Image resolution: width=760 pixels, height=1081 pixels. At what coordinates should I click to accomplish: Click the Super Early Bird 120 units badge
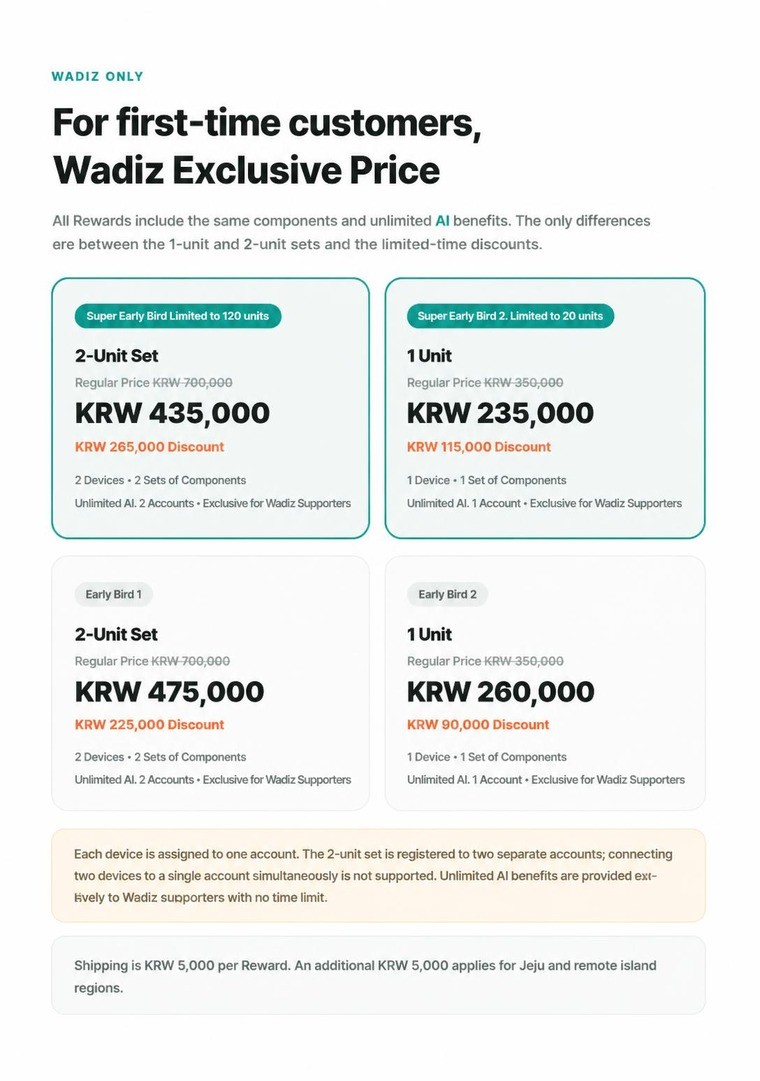(x=178, y=316)
